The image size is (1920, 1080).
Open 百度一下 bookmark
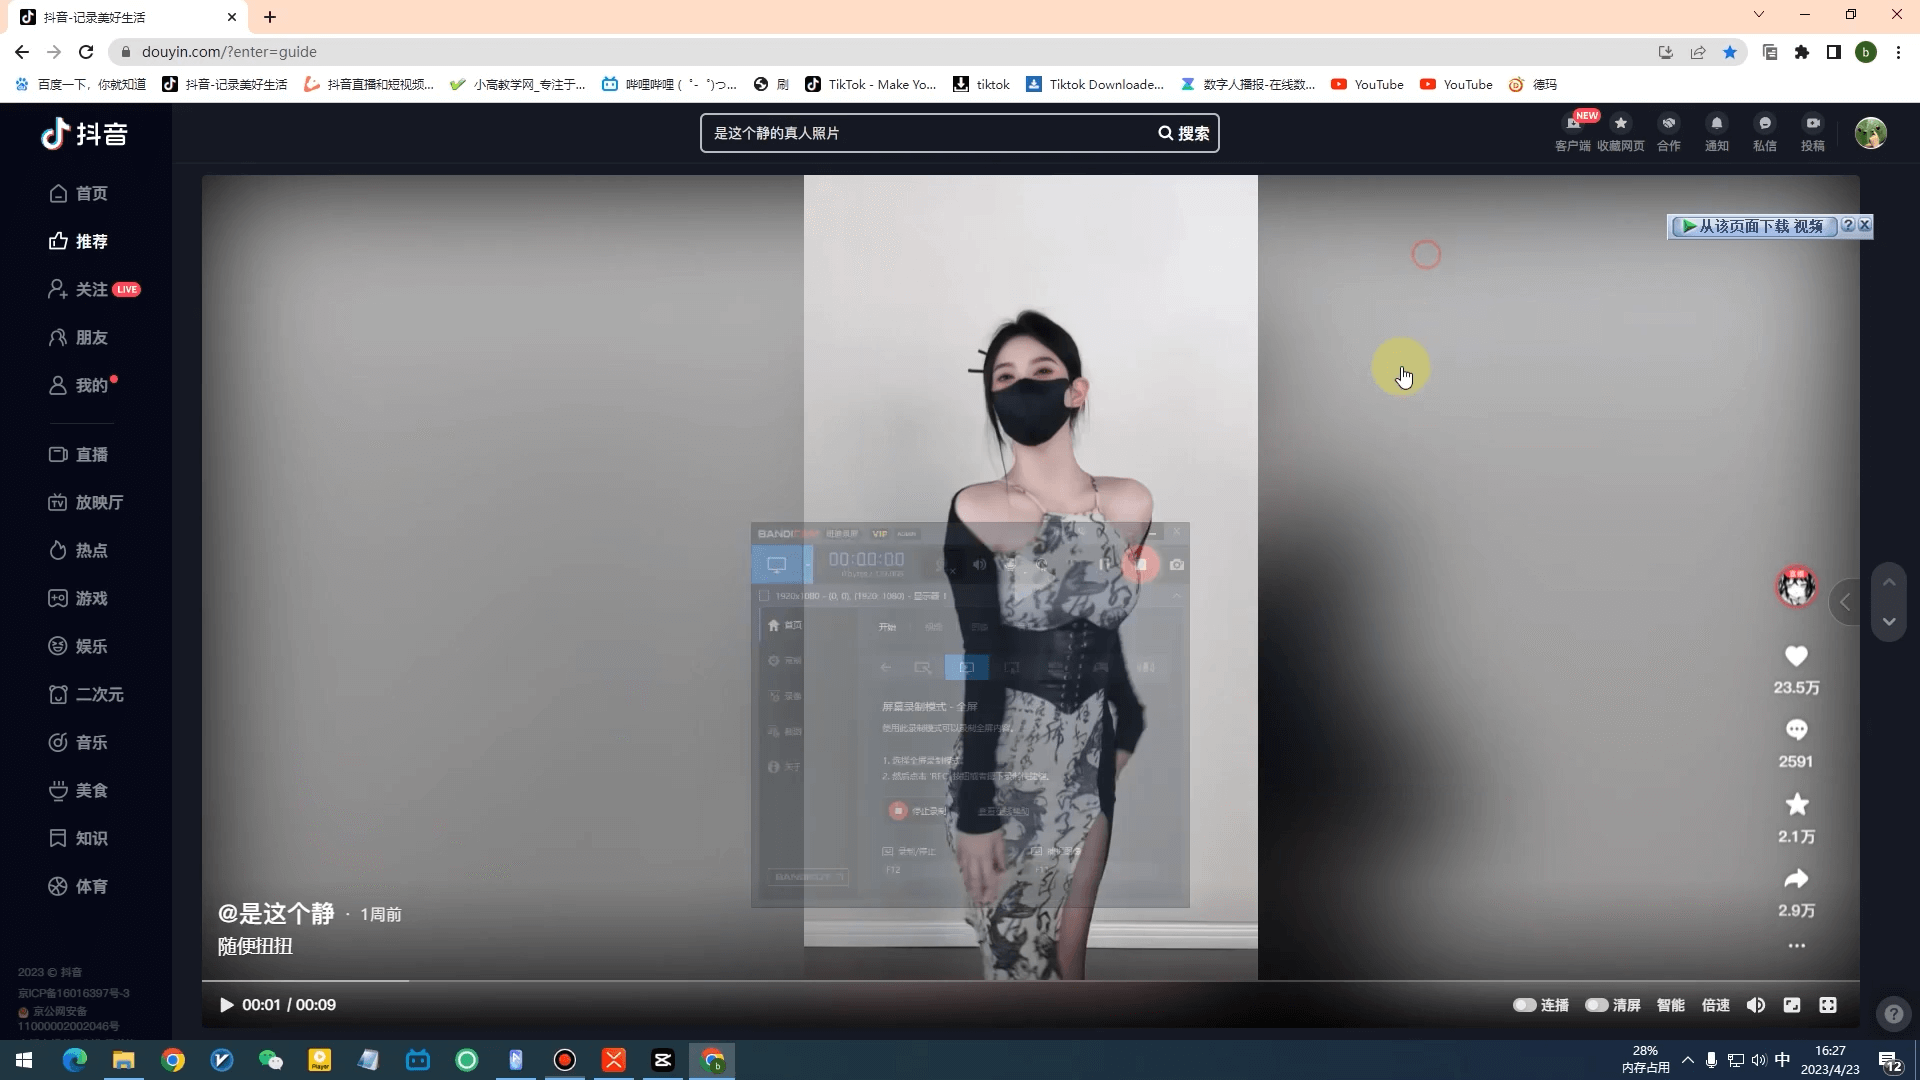pyautogui.click(x=80, y=84)
